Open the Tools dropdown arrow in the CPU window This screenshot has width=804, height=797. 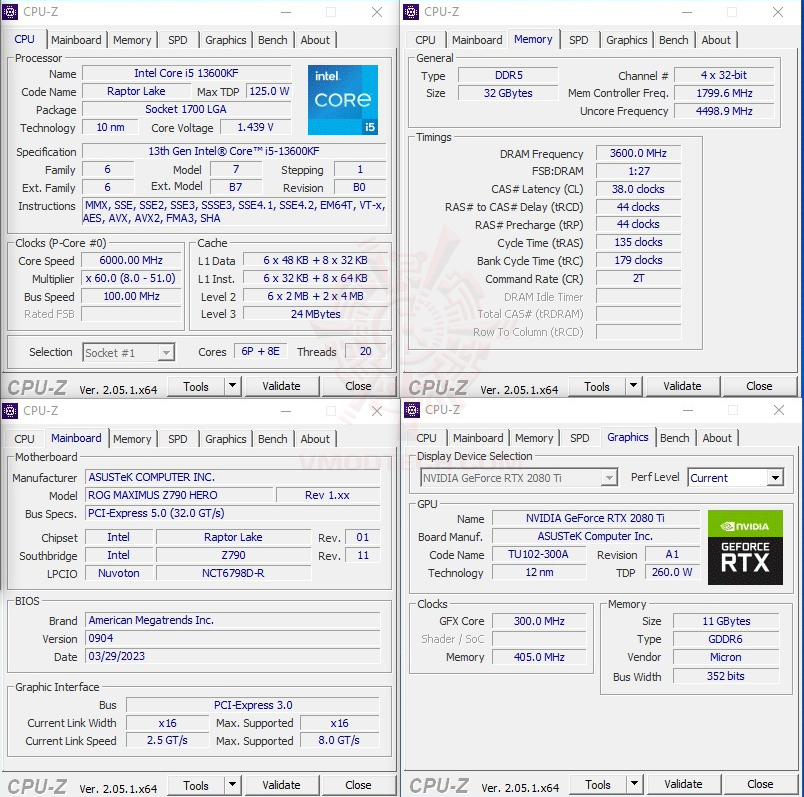[x=231, y=386]
